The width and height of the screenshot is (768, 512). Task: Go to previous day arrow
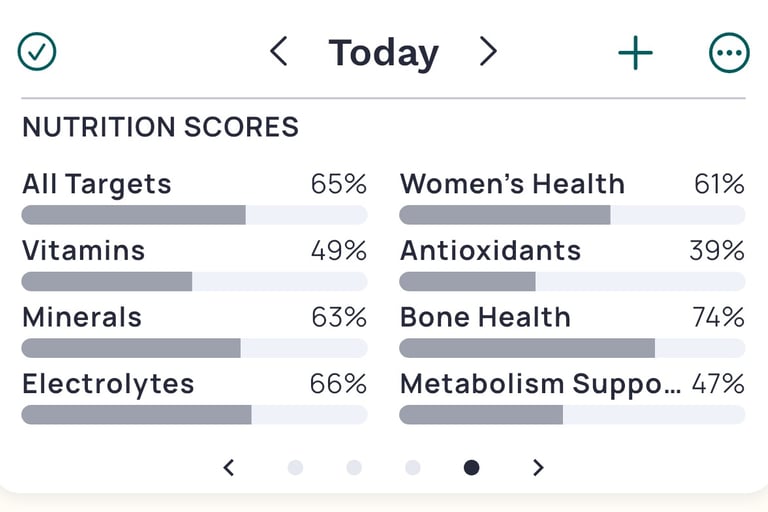pyautogui.click(x=279, y=52)
